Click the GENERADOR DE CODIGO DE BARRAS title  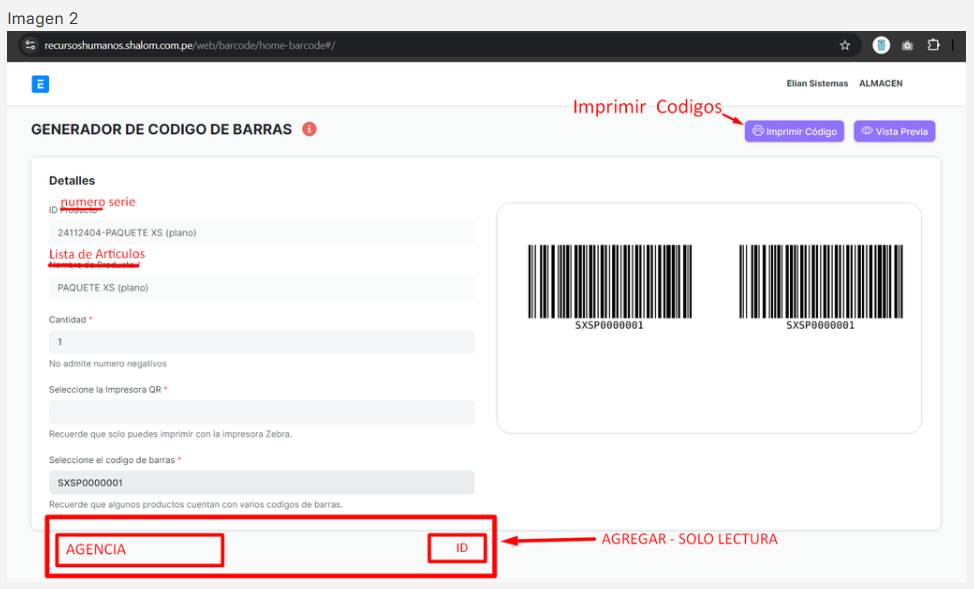[x=162, y=129]
